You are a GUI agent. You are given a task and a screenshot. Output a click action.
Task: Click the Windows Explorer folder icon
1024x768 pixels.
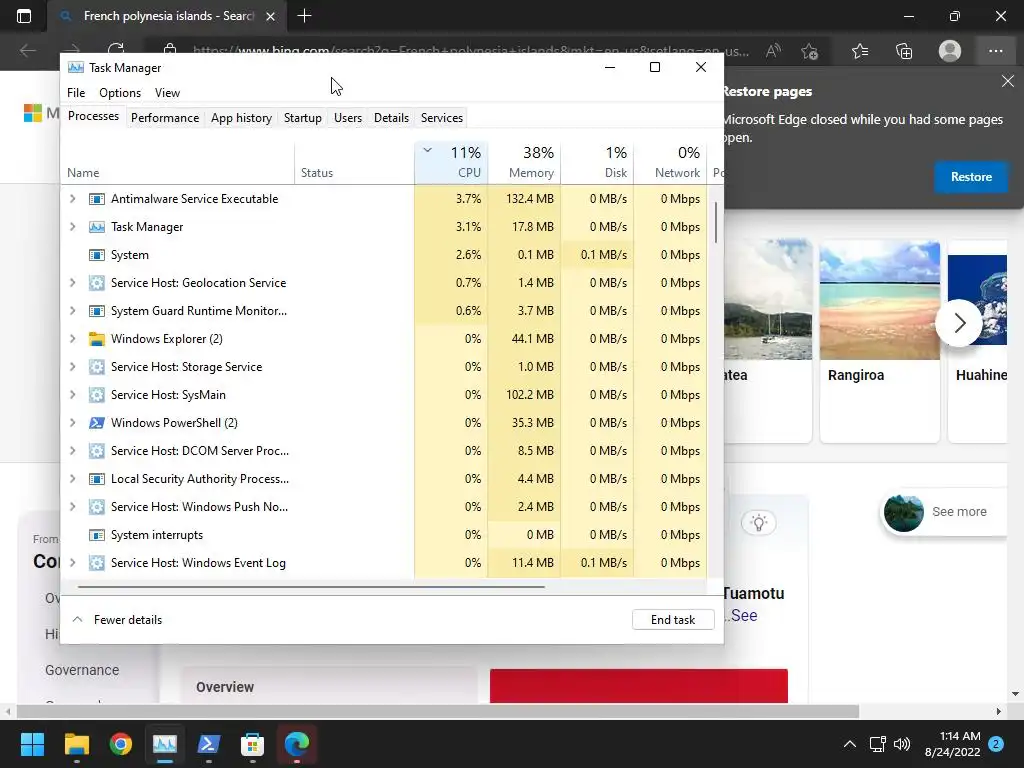(x=97, y=339)
